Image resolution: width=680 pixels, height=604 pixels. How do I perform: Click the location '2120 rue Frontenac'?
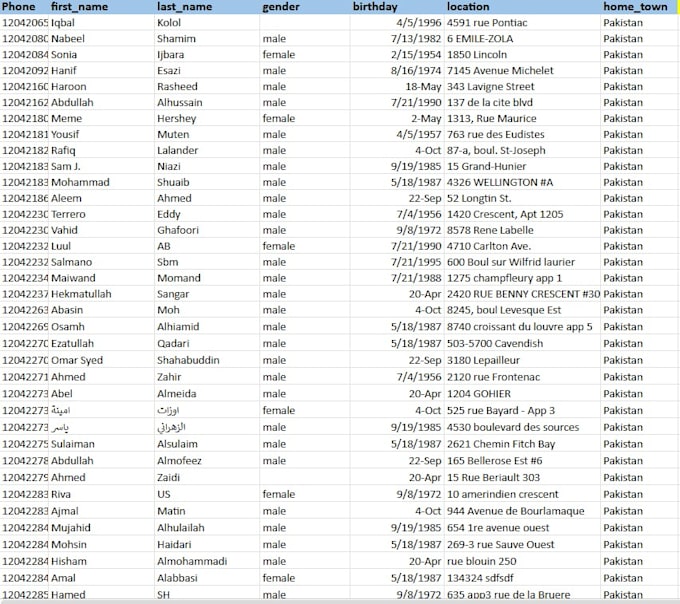coord(493,377)
